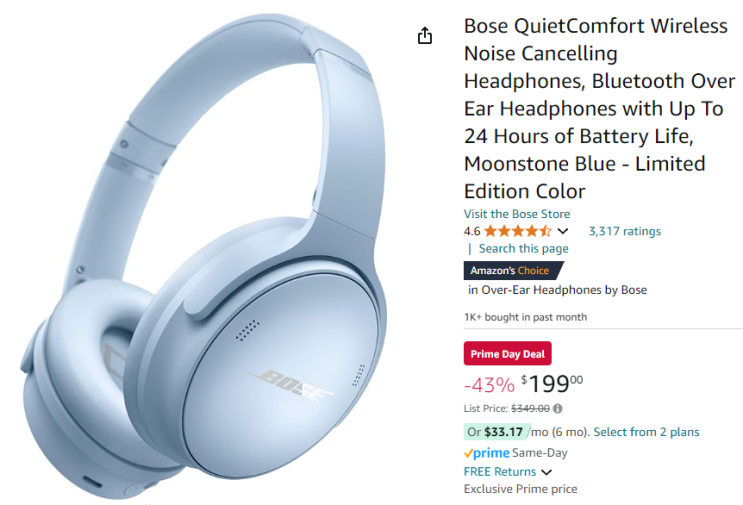This screenshot has width=743, height=505.
Task: Click the Prime Day Deal badge
Action: [507, 353]
